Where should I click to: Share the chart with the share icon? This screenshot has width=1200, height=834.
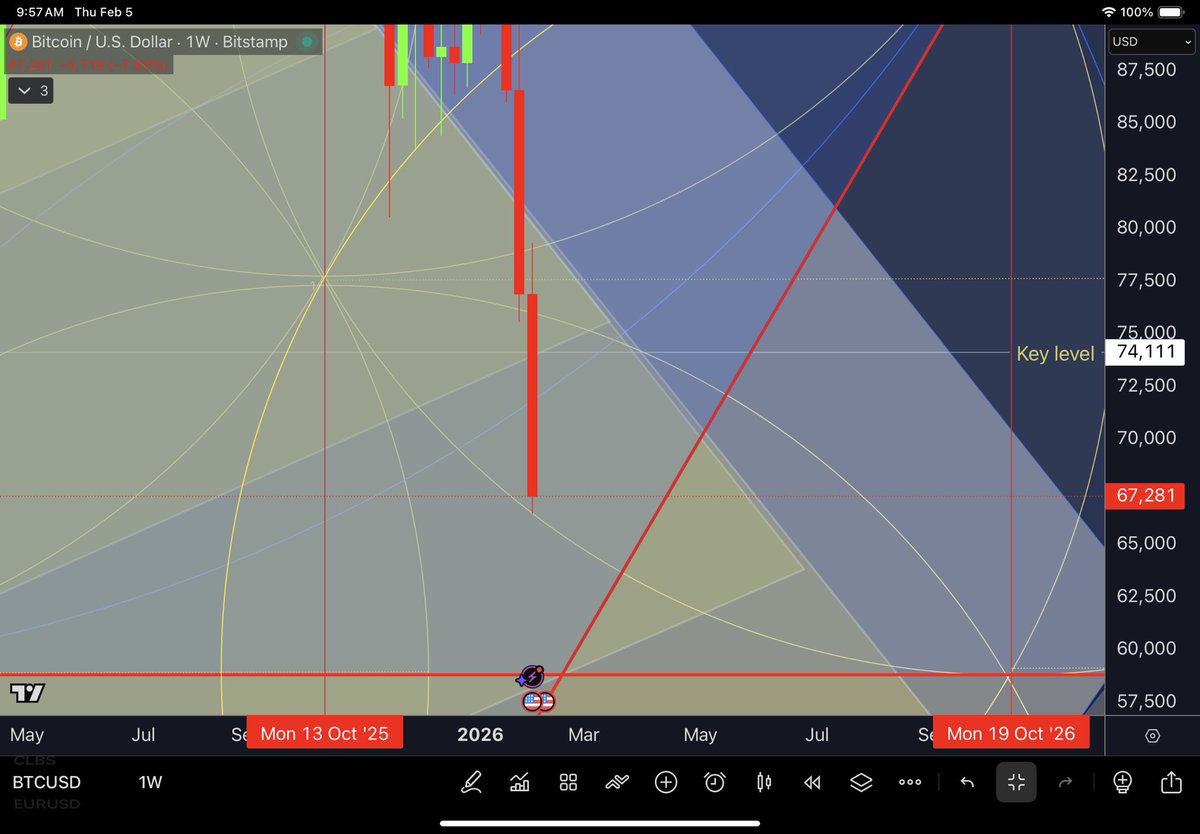click(1171, 781)
